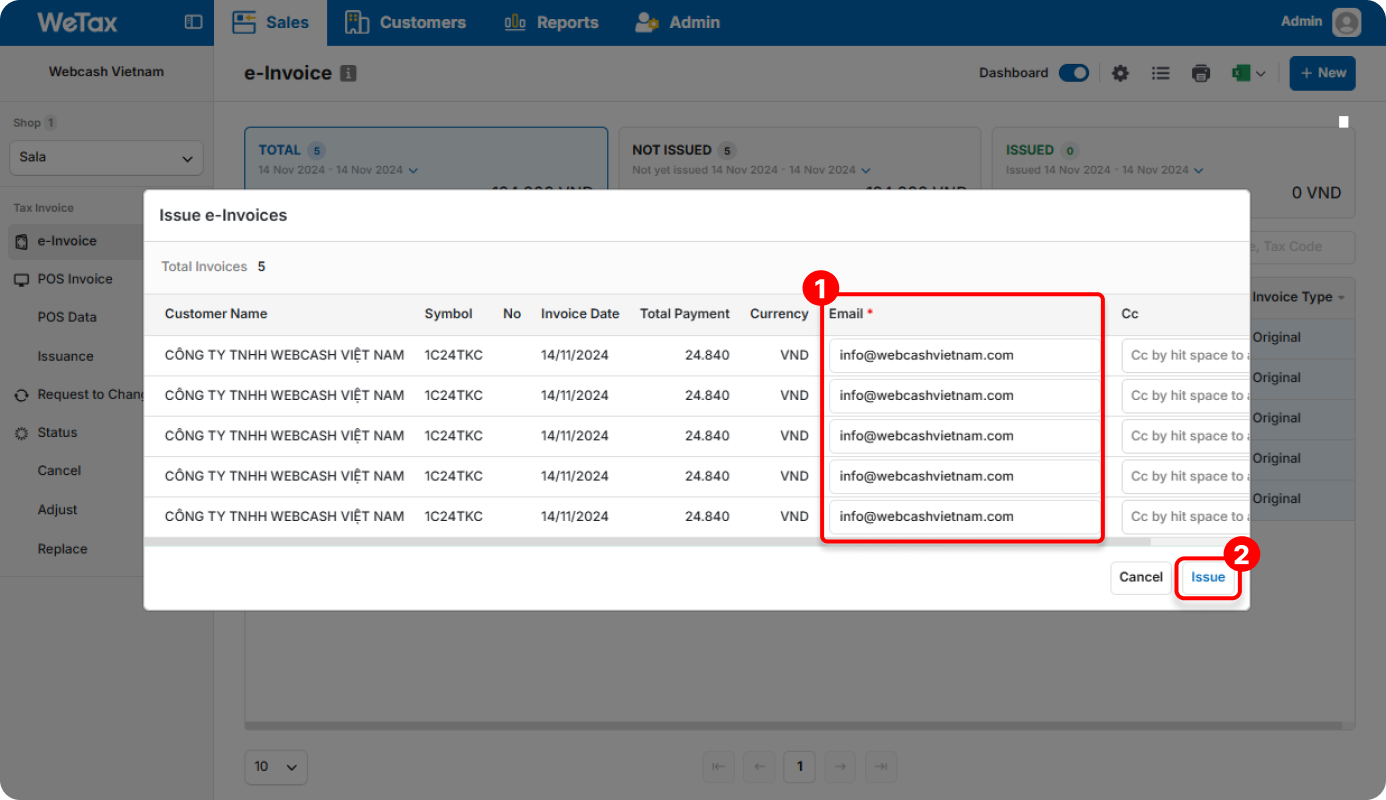Collapse sidebar with panel toggle icon
The height and width of the screenshot is (800, 1386).
point(194,22)
